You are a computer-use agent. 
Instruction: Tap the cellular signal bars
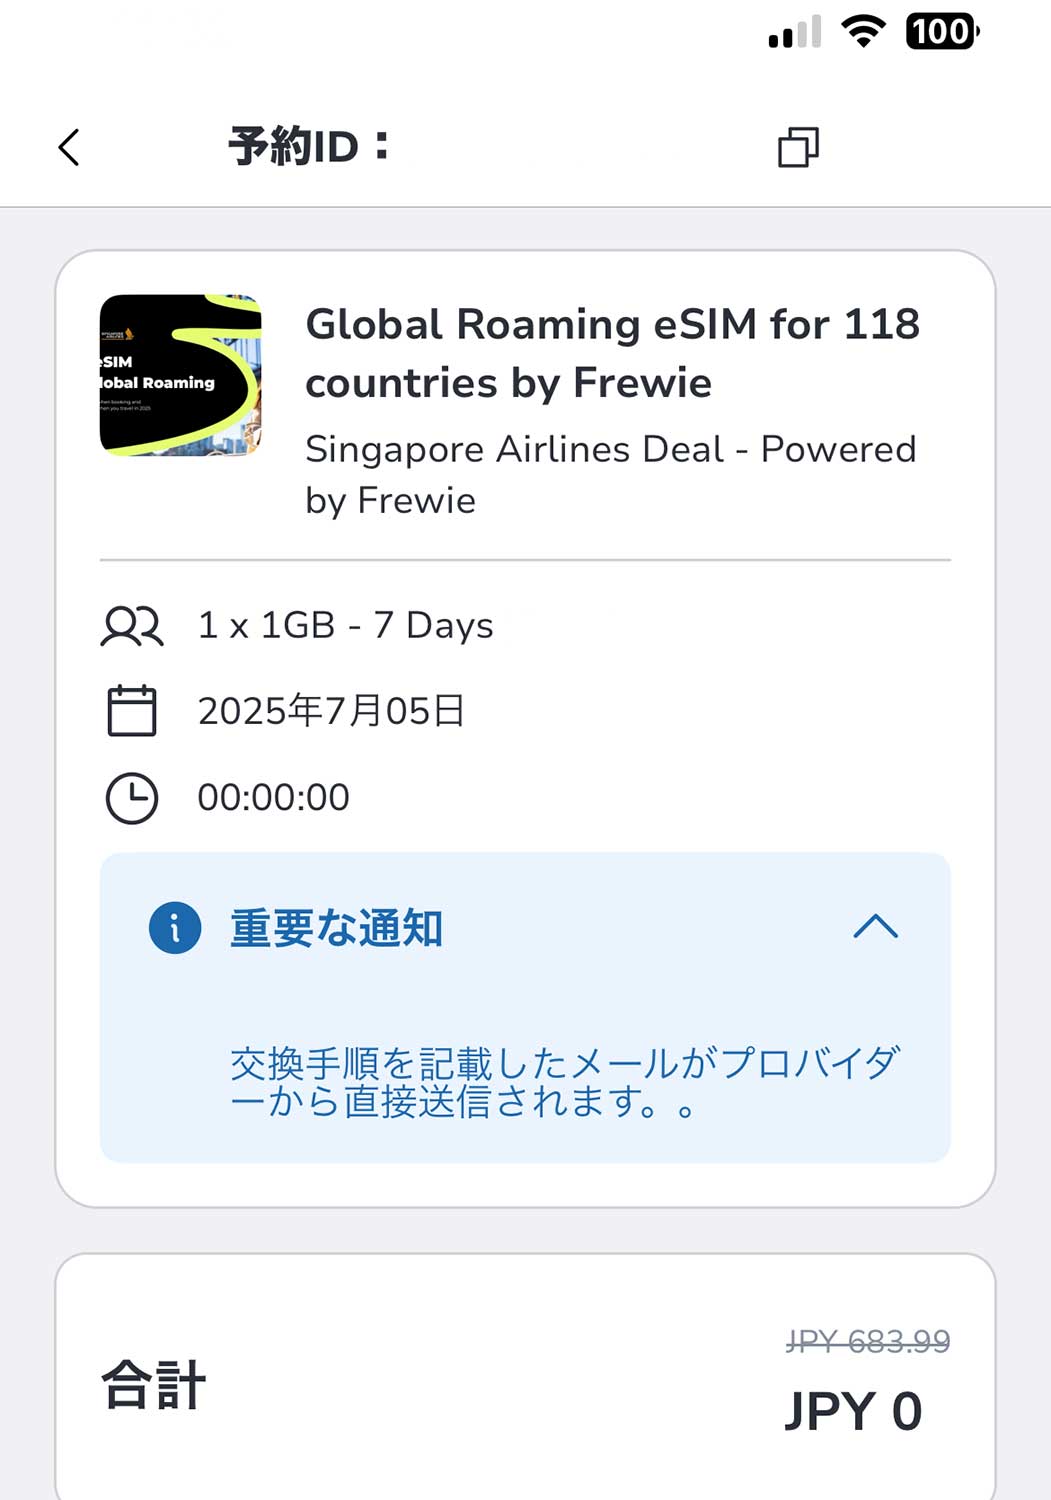tap(795, 33)
